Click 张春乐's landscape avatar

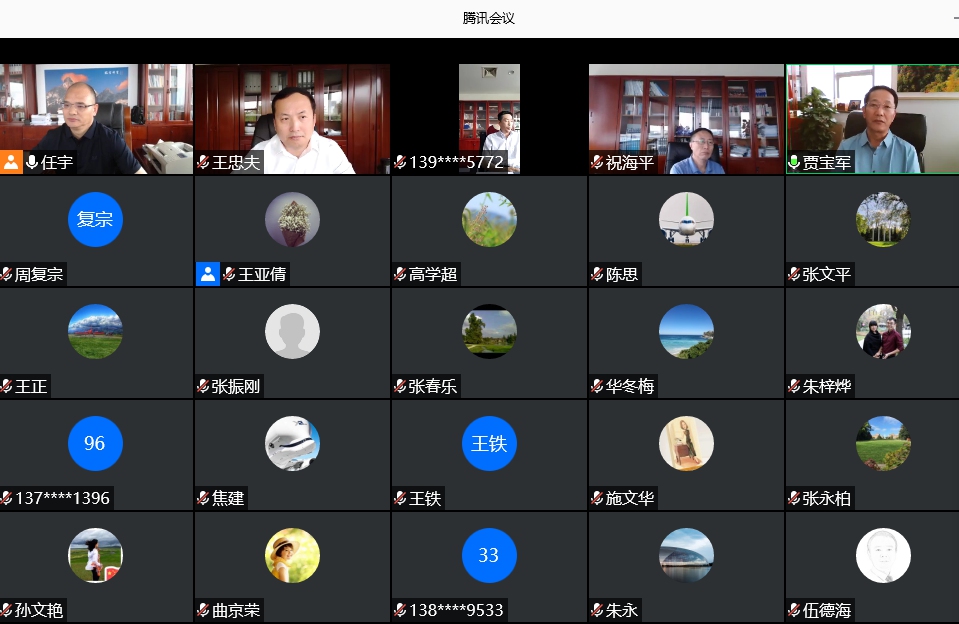pos(489,331)
